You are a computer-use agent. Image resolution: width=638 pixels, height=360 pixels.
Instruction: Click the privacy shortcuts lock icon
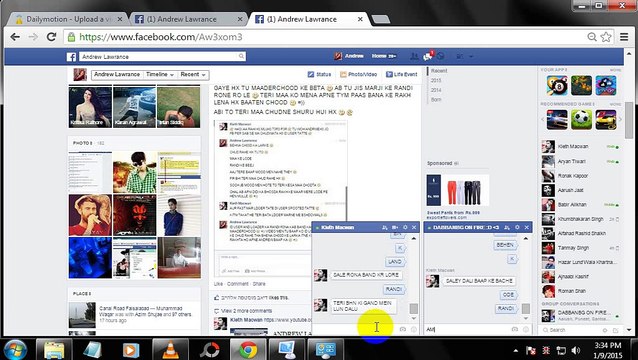pyautogui.click(x=460, y=56)
